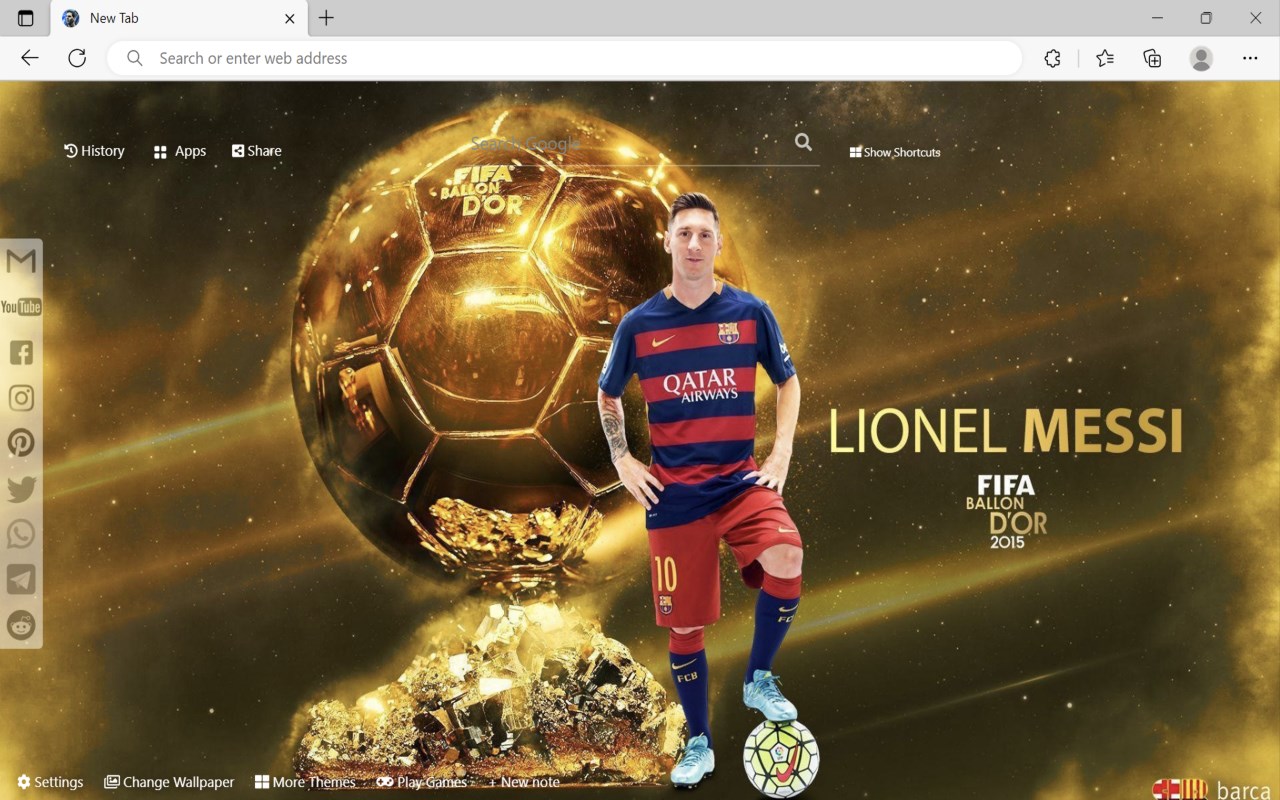Image resolution: width=1280 pixels, height=800 pixels.
Task: Open Twitter from the sidebar
Action: [21, 489]
